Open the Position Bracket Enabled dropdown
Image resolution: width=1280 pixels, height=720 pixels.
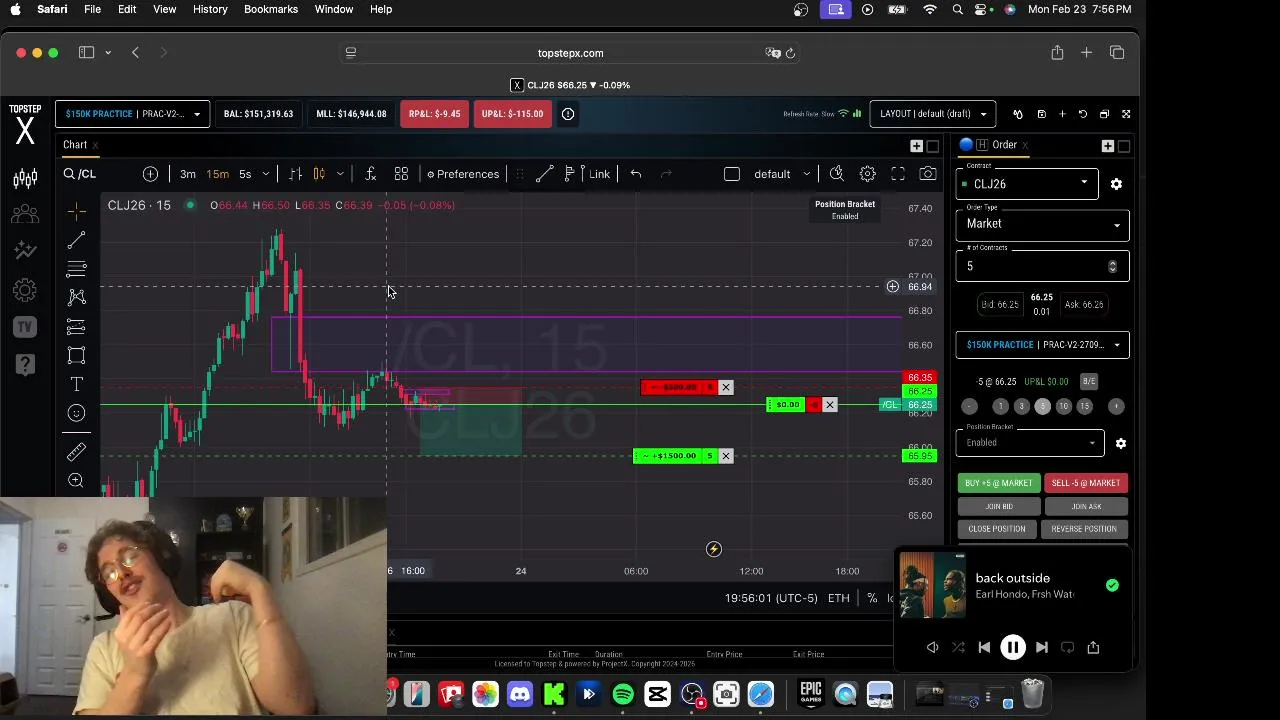tap(1029, 442)
